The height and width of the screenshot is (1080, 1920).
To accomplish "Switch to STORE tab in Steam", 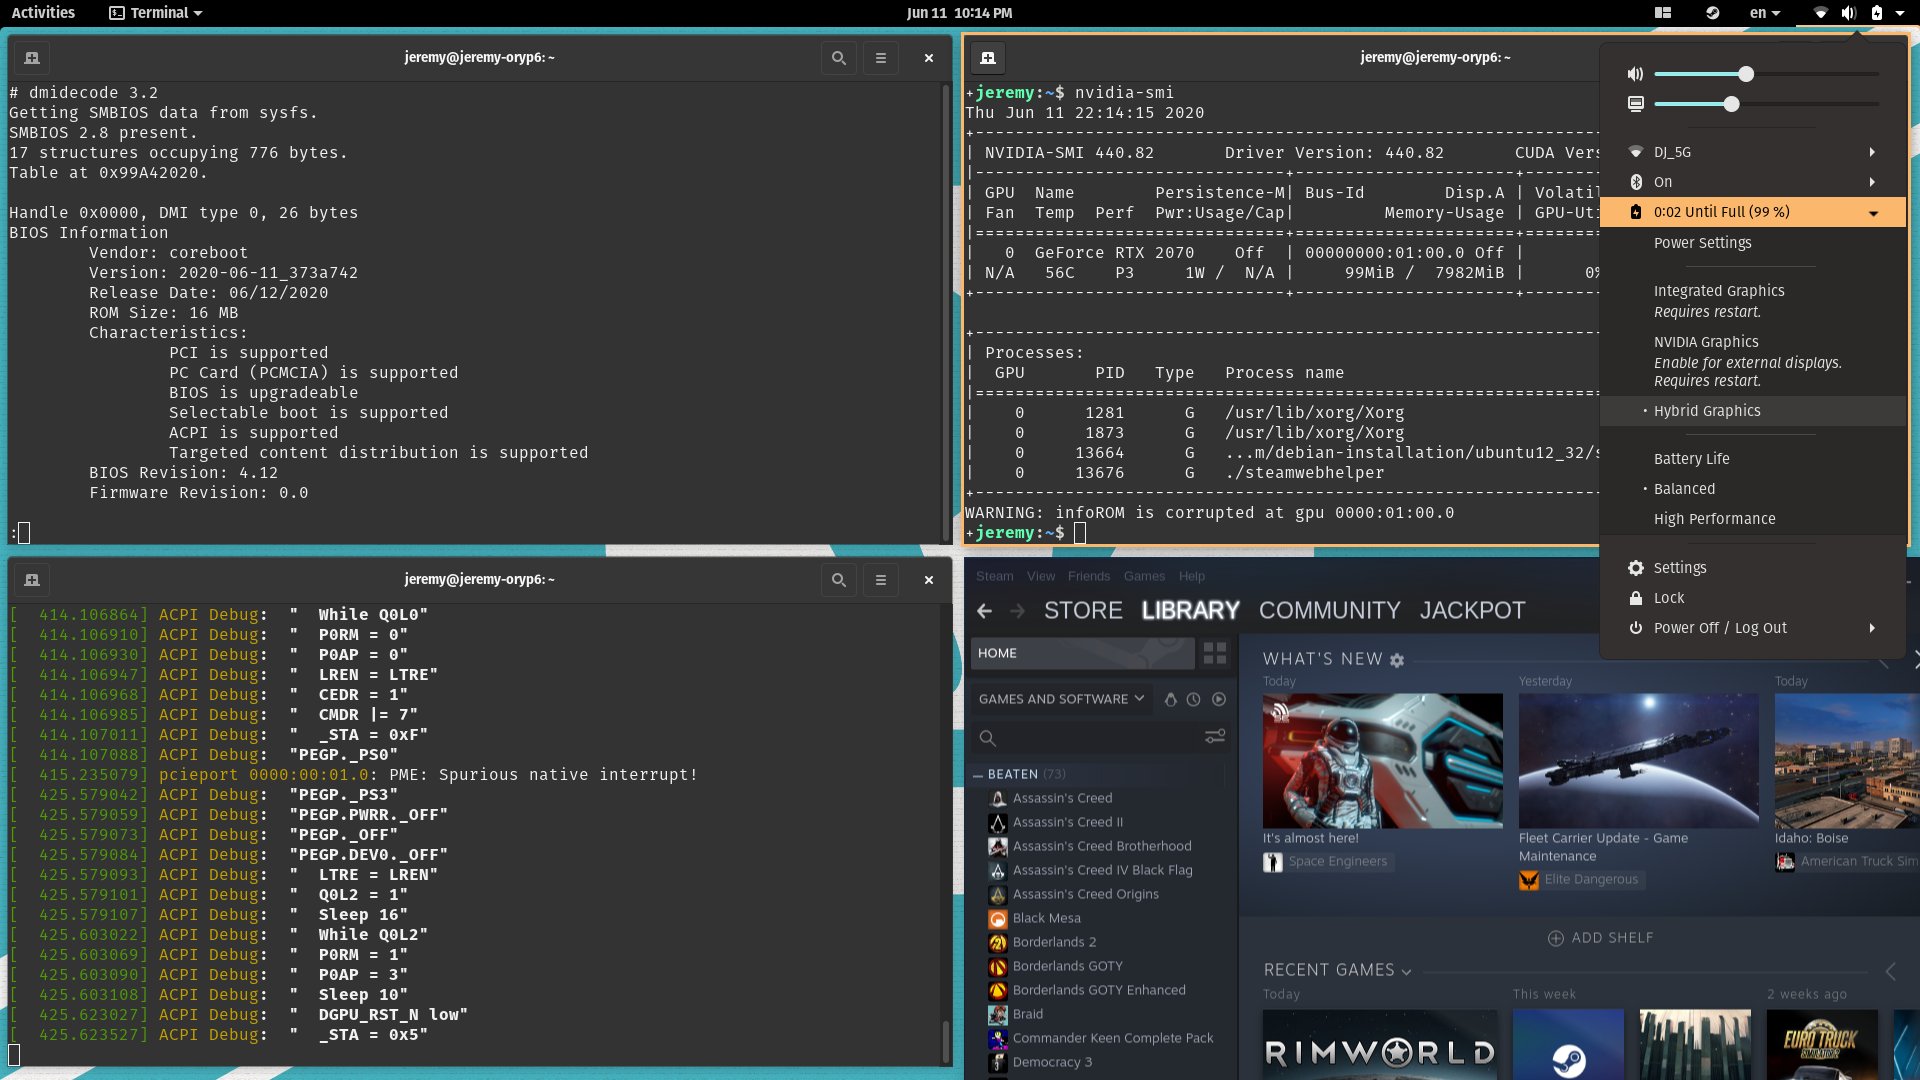I will [1083, 611].
